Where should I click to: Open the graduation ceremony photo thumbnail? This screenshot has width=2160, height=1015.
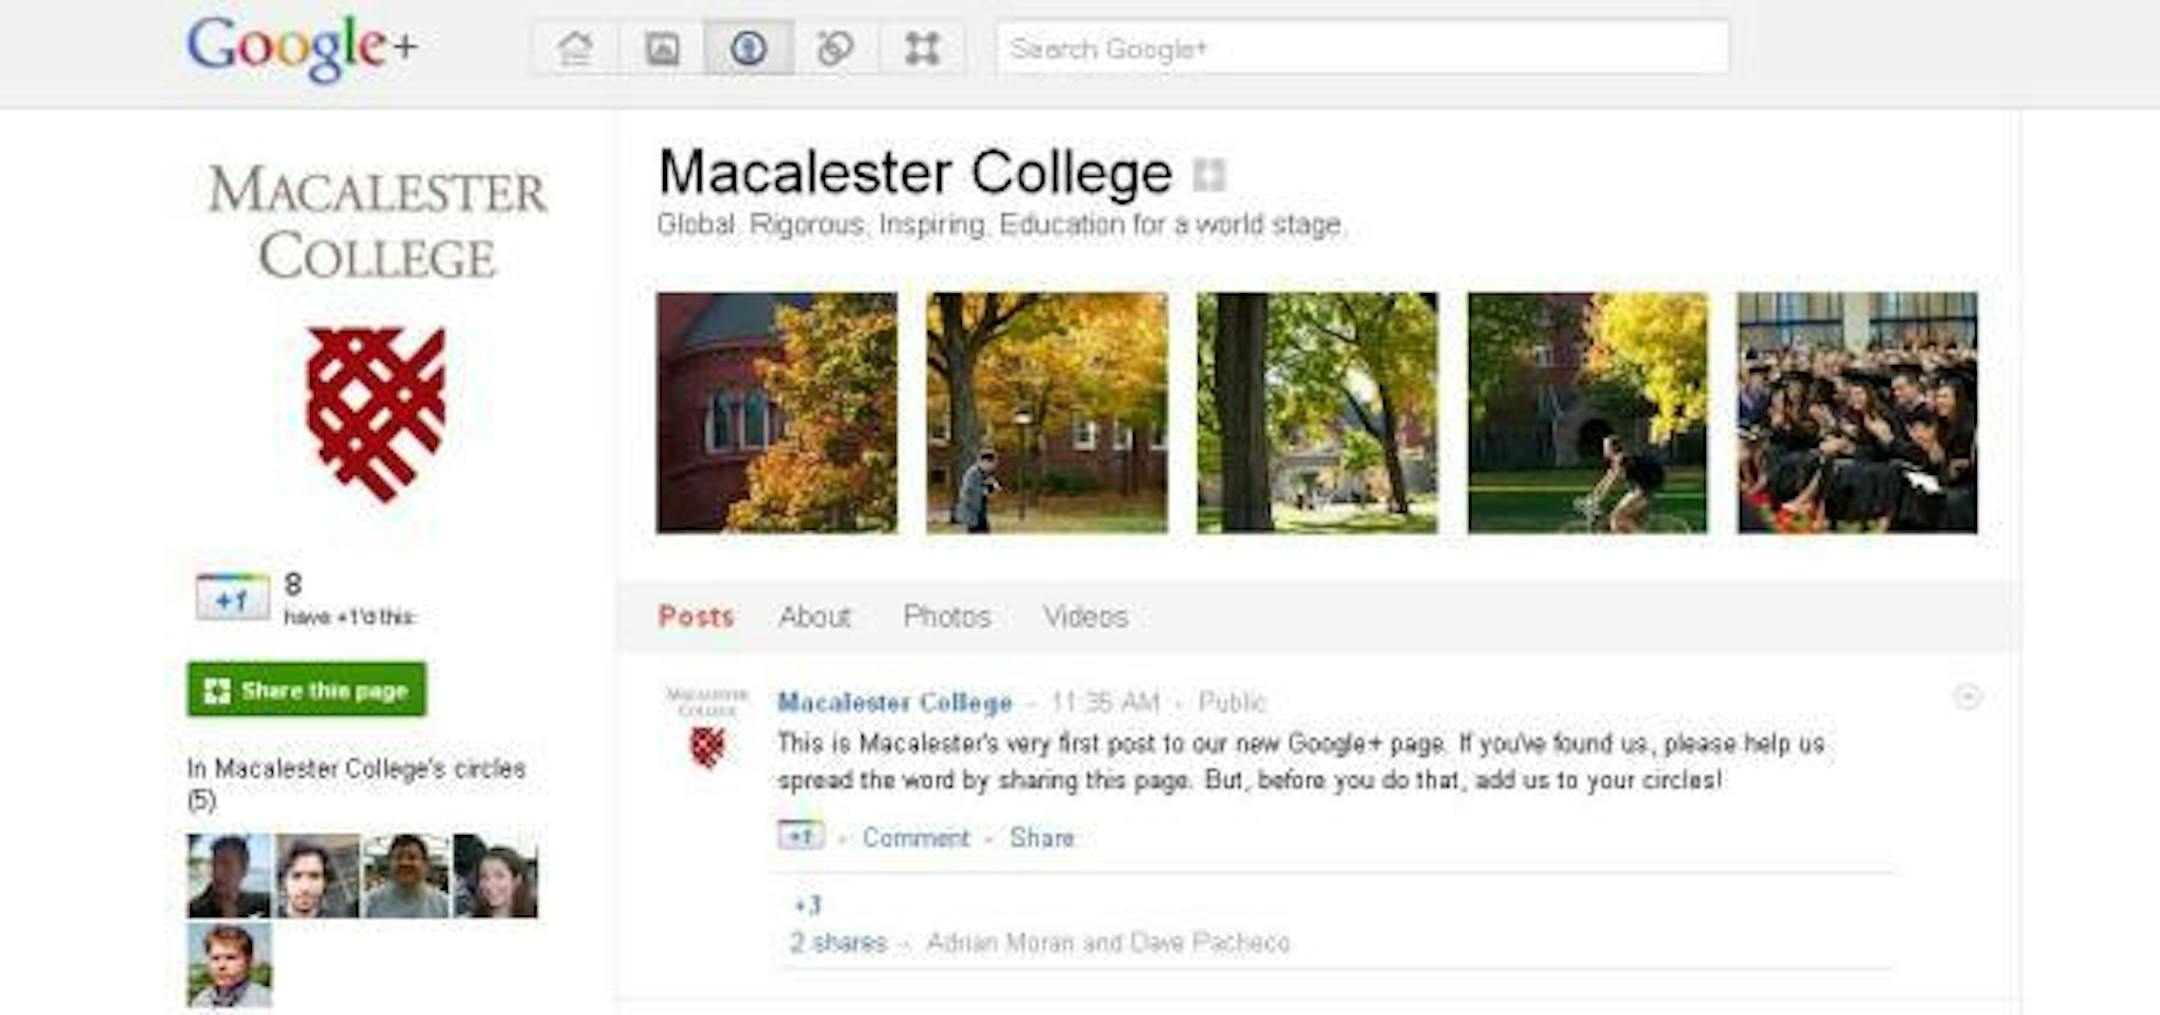pos(1857,412)
